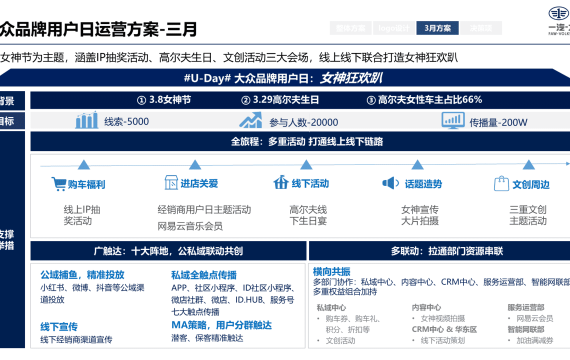Click the 高尔夫线下生日宴 text
Image resolution: width=570 pixels, height=360 pixels.
click(308, 215)
